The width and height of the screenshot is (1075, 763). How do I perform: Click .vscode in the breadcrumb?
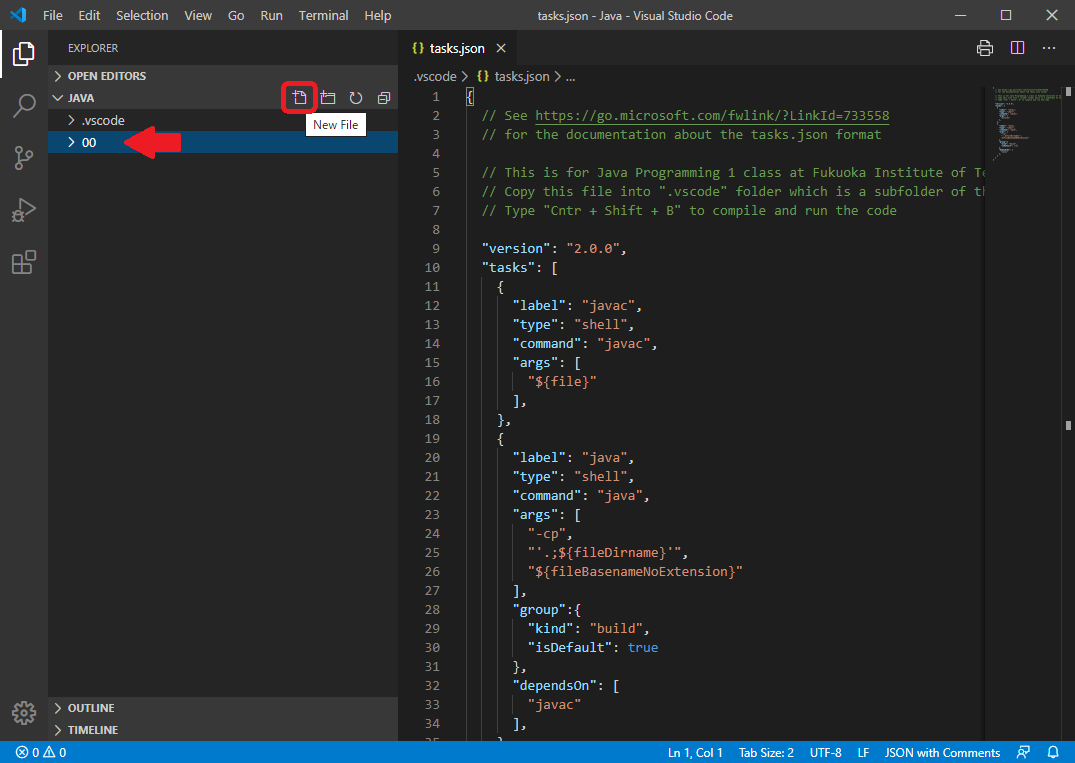(435, 76)
